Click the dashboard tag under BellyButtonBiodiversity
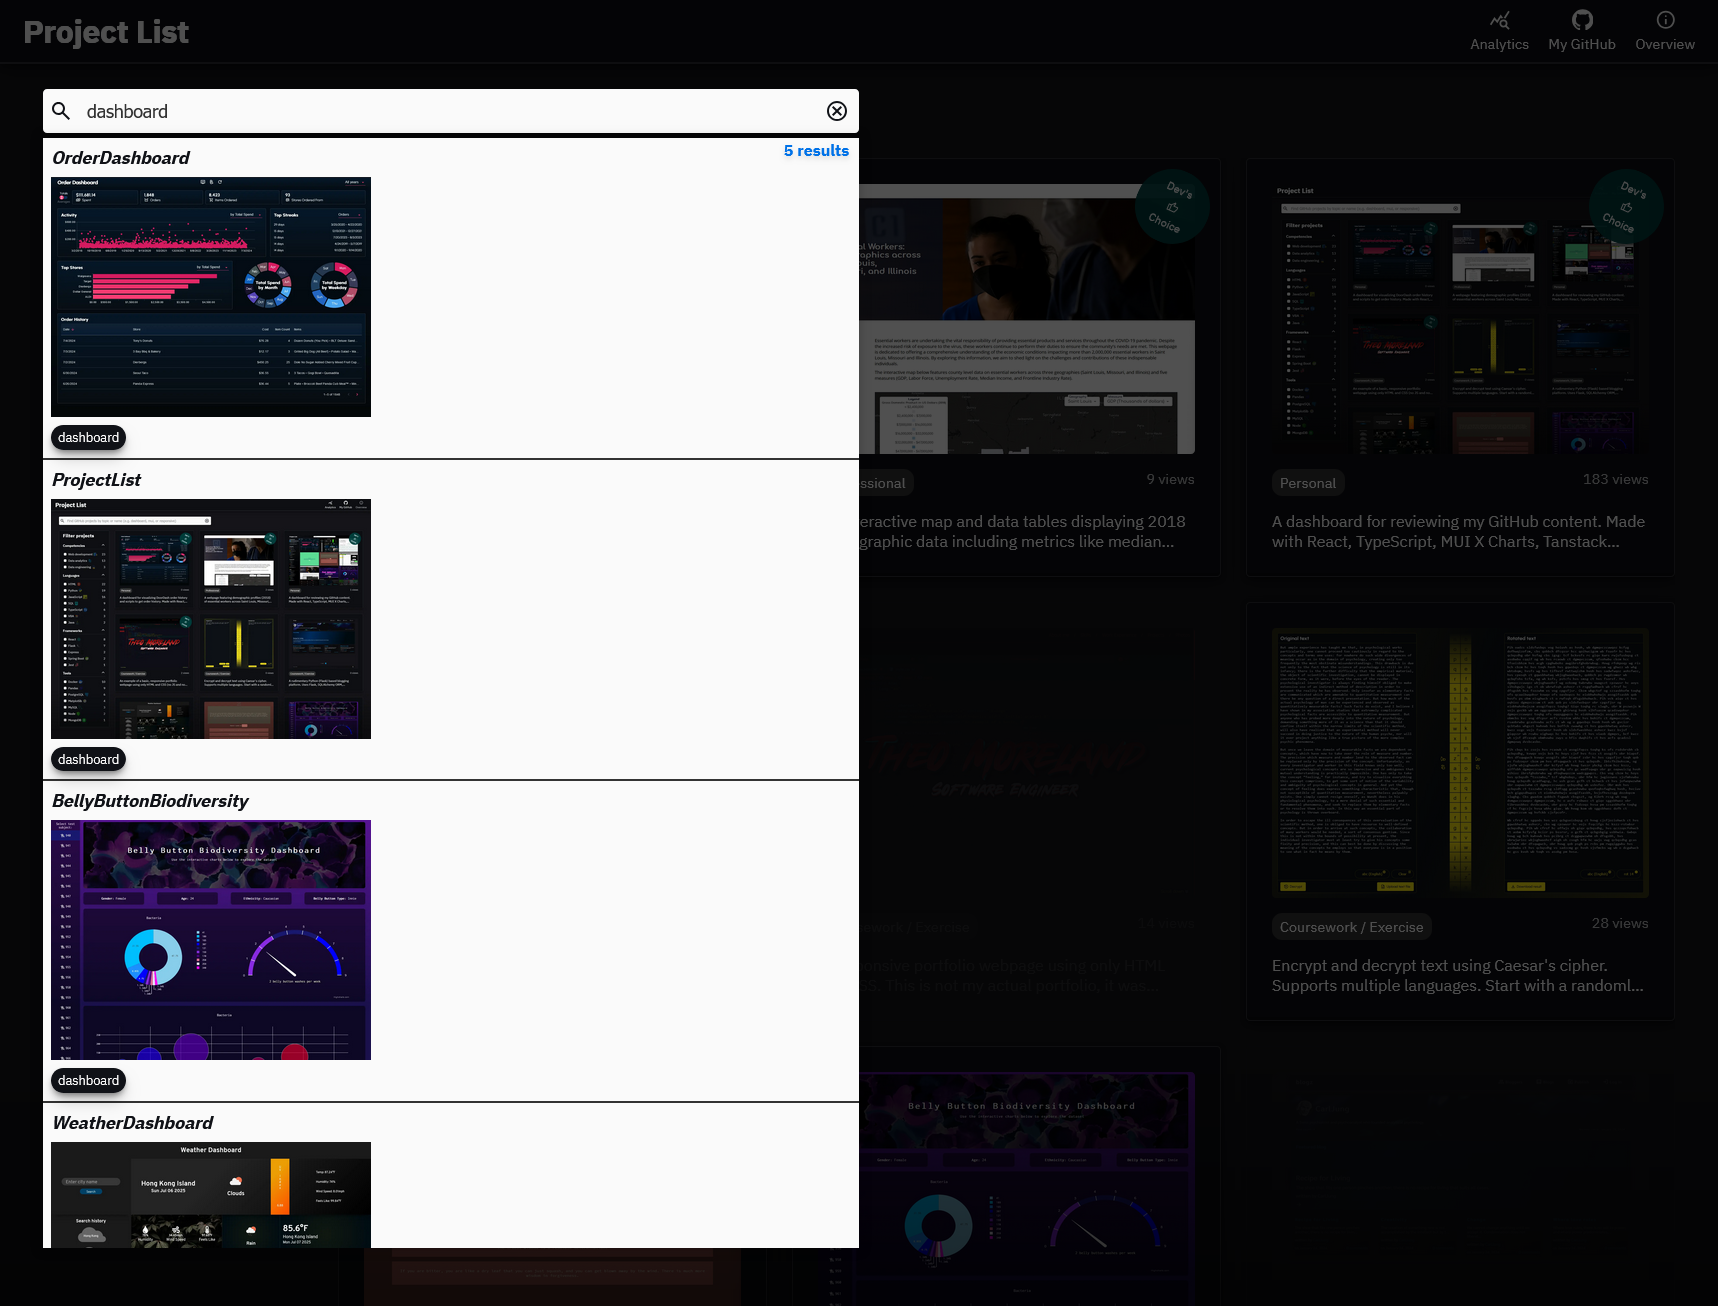 coord(88,1081)
